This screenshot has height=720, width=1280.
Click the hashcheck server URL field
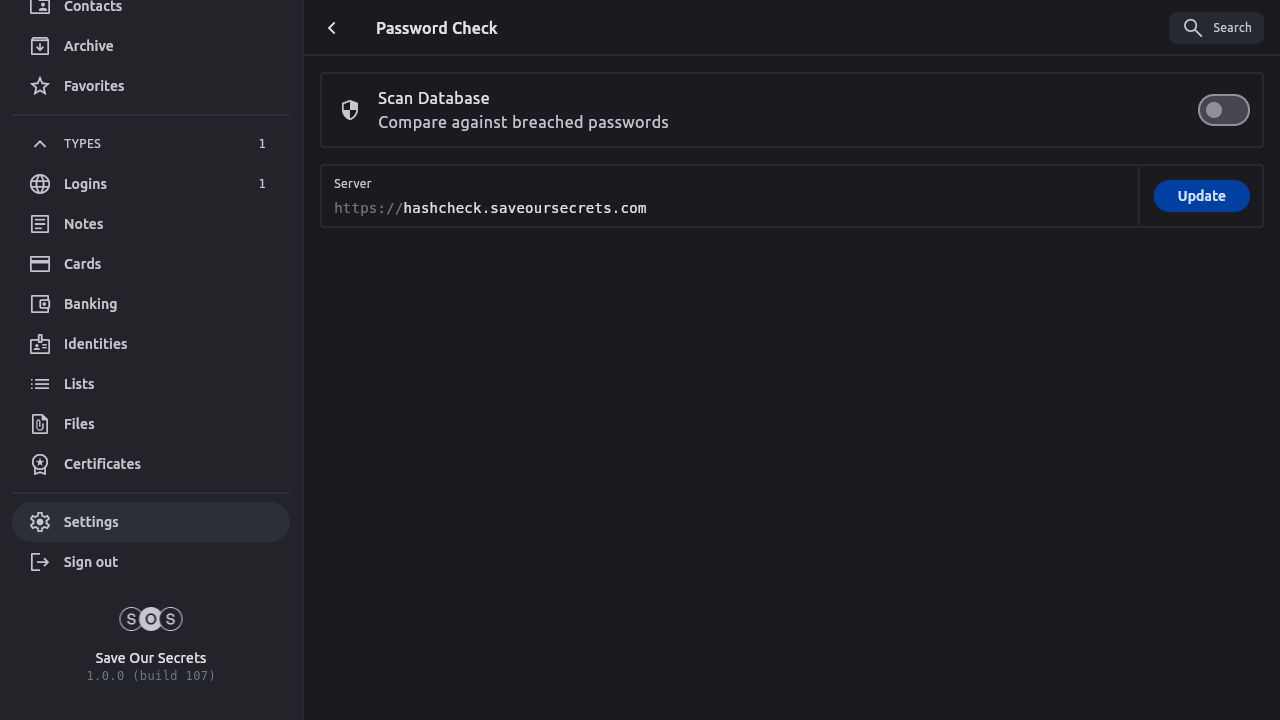730,208
